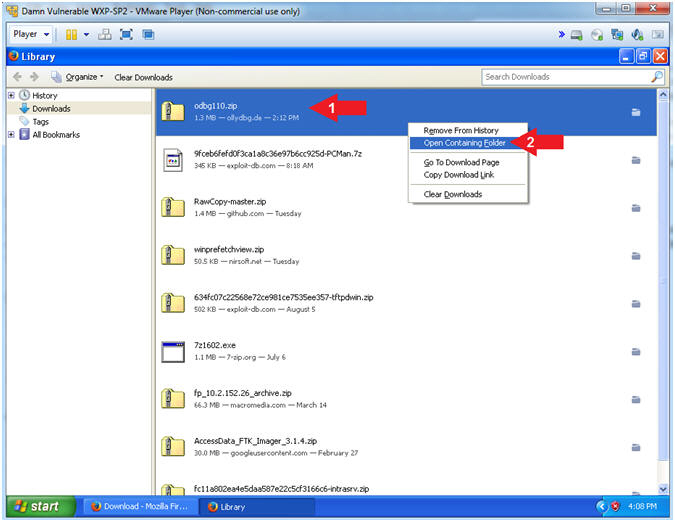
Task: Click the network adapter device icon
Action: 617,35
